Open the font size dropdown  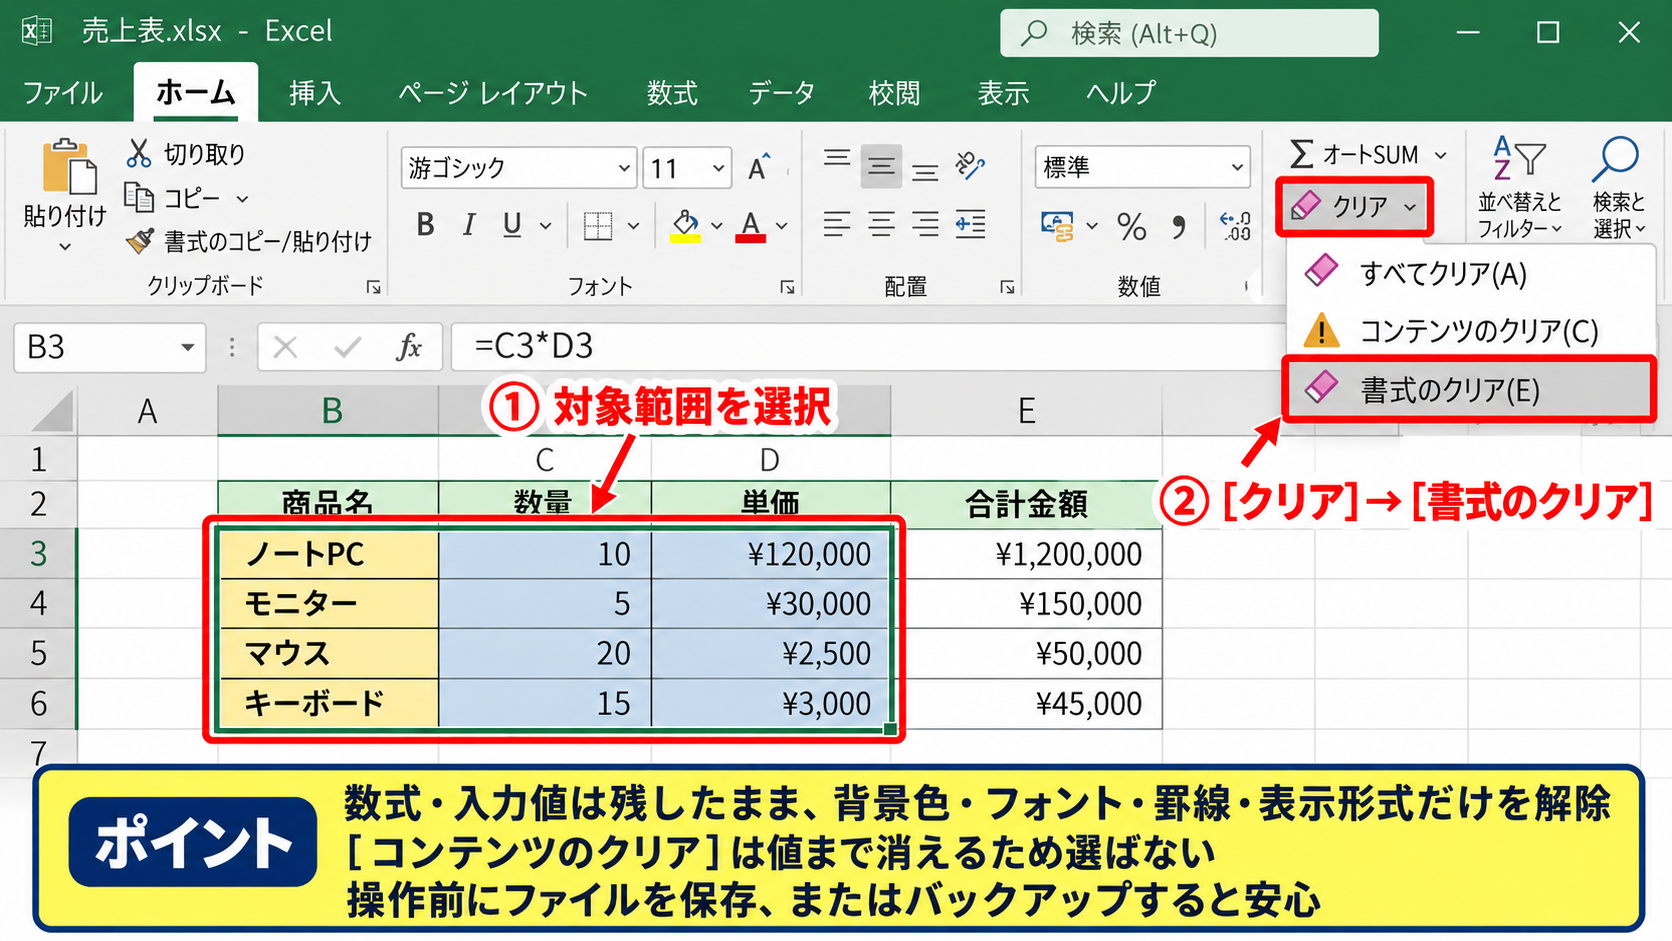tap(719, 168)
